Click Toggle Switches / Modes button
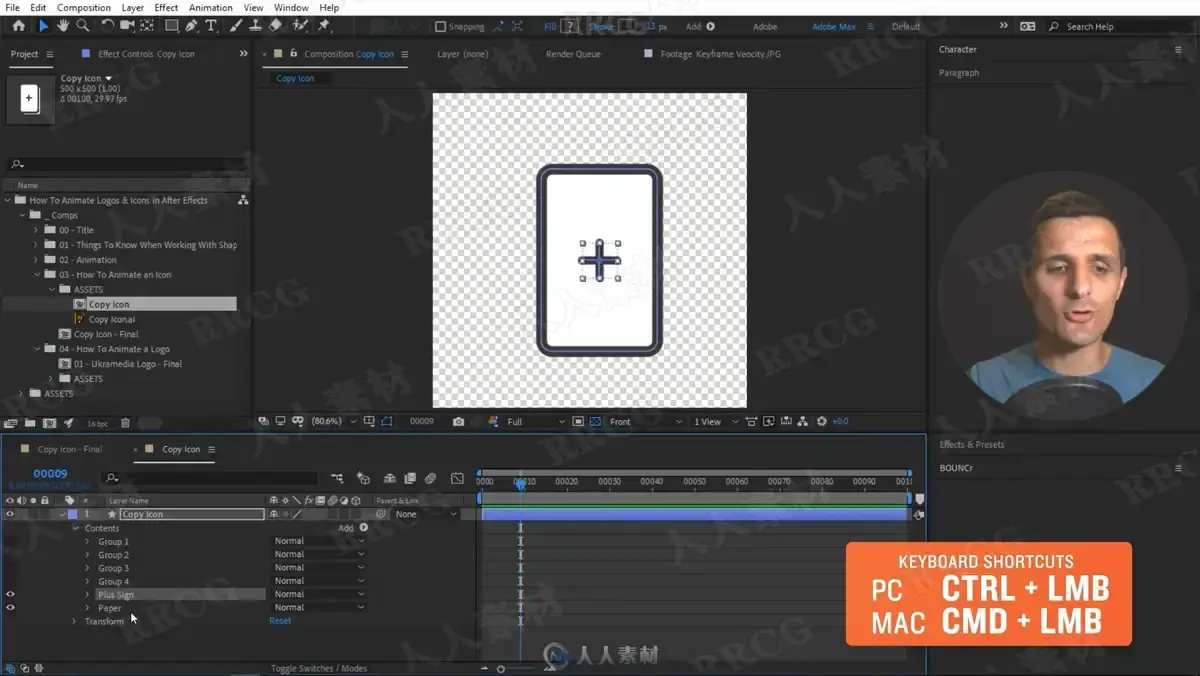Screen dimensions: 1200x676 tap(319, 668)
